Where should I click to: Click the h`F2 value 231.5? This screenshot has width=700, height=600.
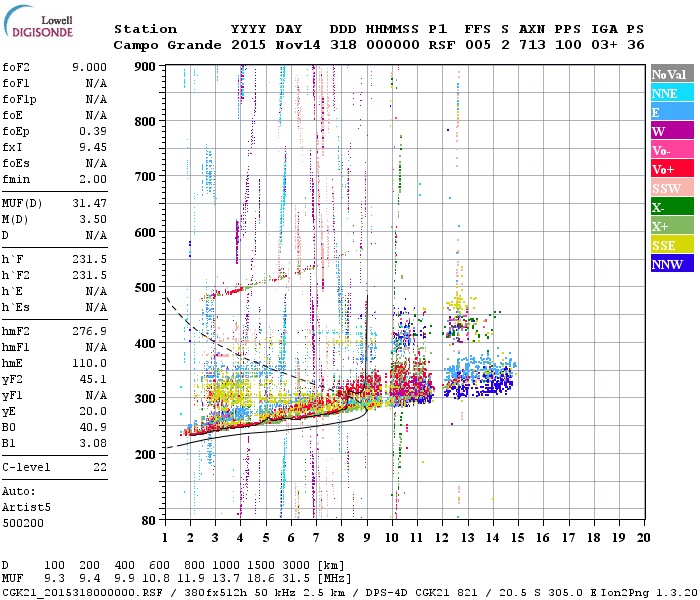[x=89, y=275]
